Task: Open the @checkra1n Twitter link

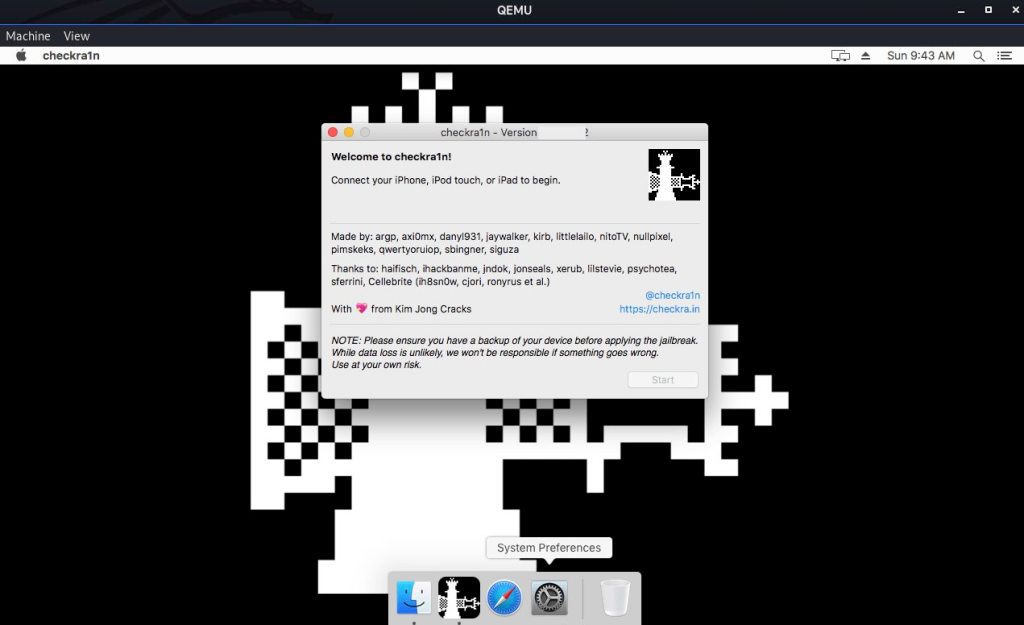Action: pyautogui.click(x=672, y=295)
